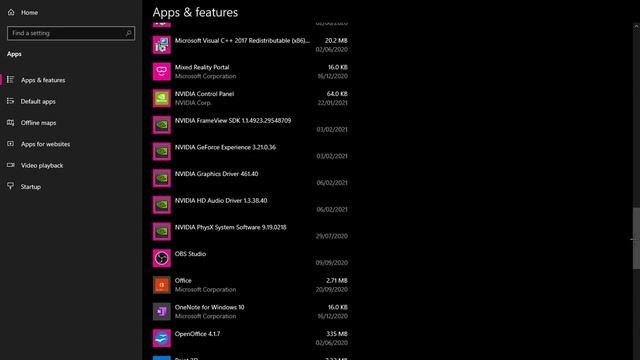Select the NVIDIA Graphics Driver 461.40 entry
The height and width of the screenshot is (360, 640).
[250, 178]
